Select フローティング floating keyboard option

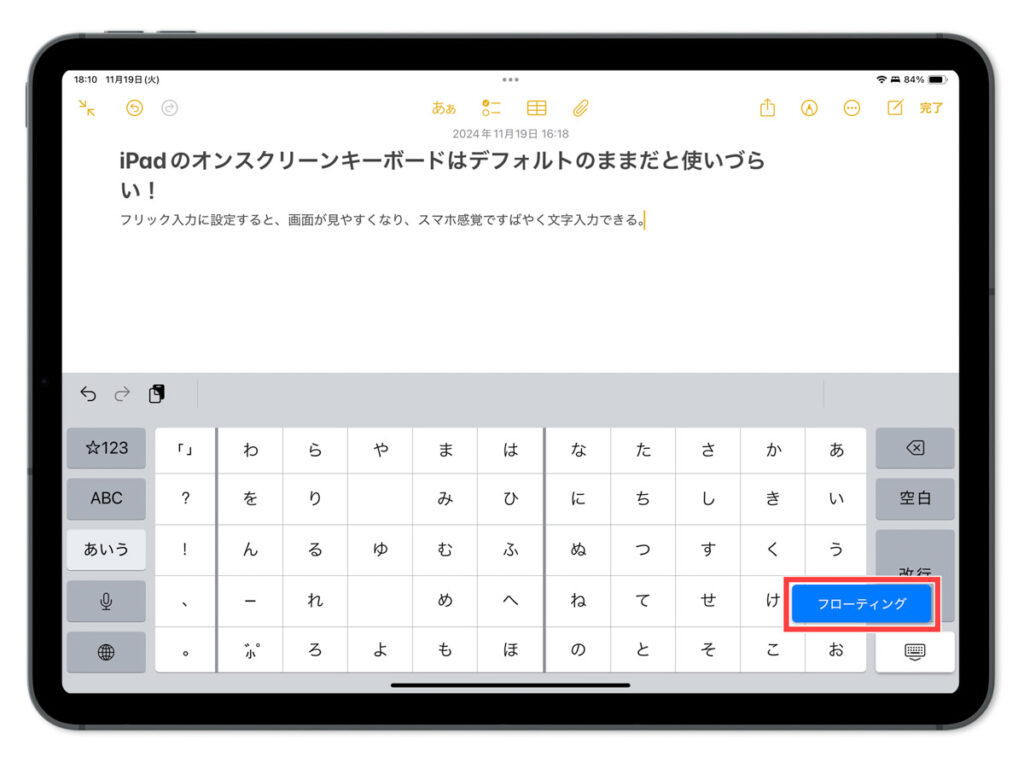pyautogui.click(x=861, y=603)
